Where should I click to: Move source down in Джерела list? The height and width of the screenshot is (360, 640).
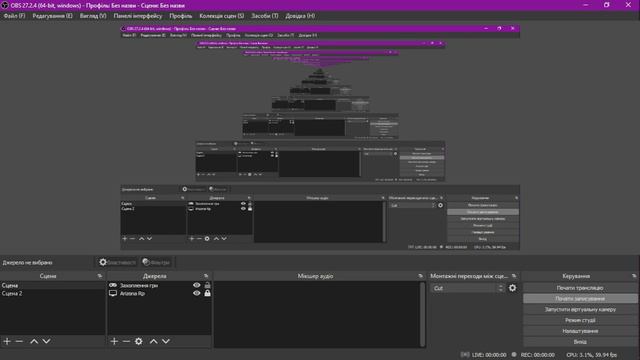click(166, 341)
